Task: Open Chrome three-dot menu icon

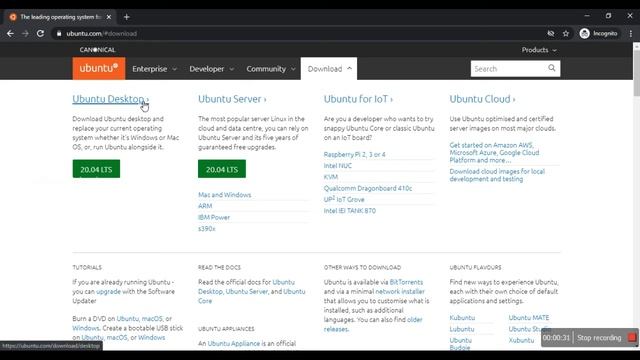Action: tap(631, 33)
